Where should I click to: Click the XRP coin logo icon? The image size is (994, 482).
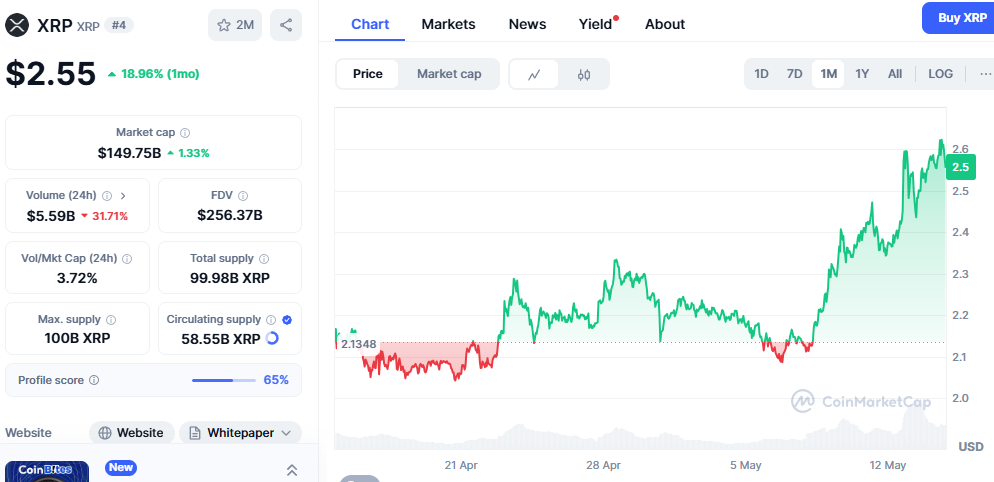tap(18, 25)
